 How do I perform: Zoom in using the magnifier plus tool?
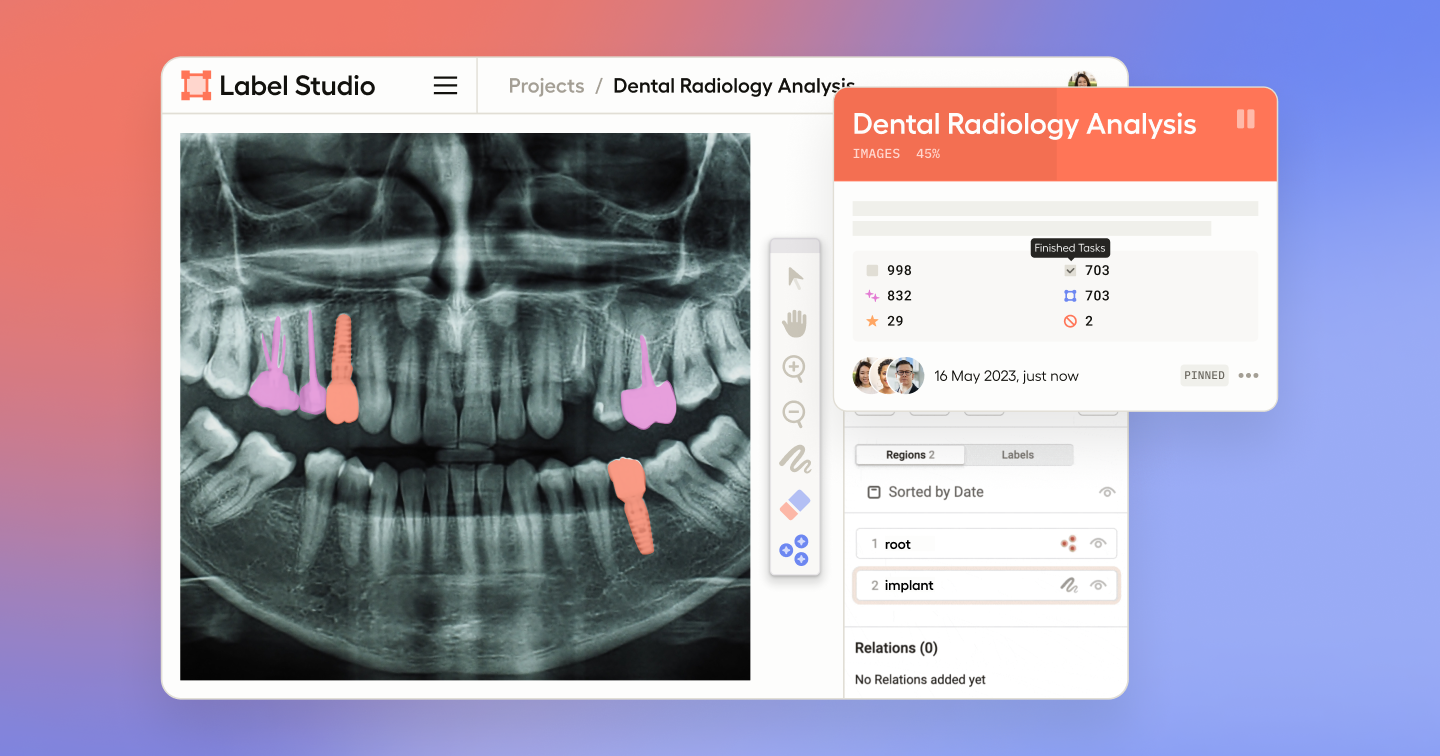pyautogui.click(x=794, y=368)
